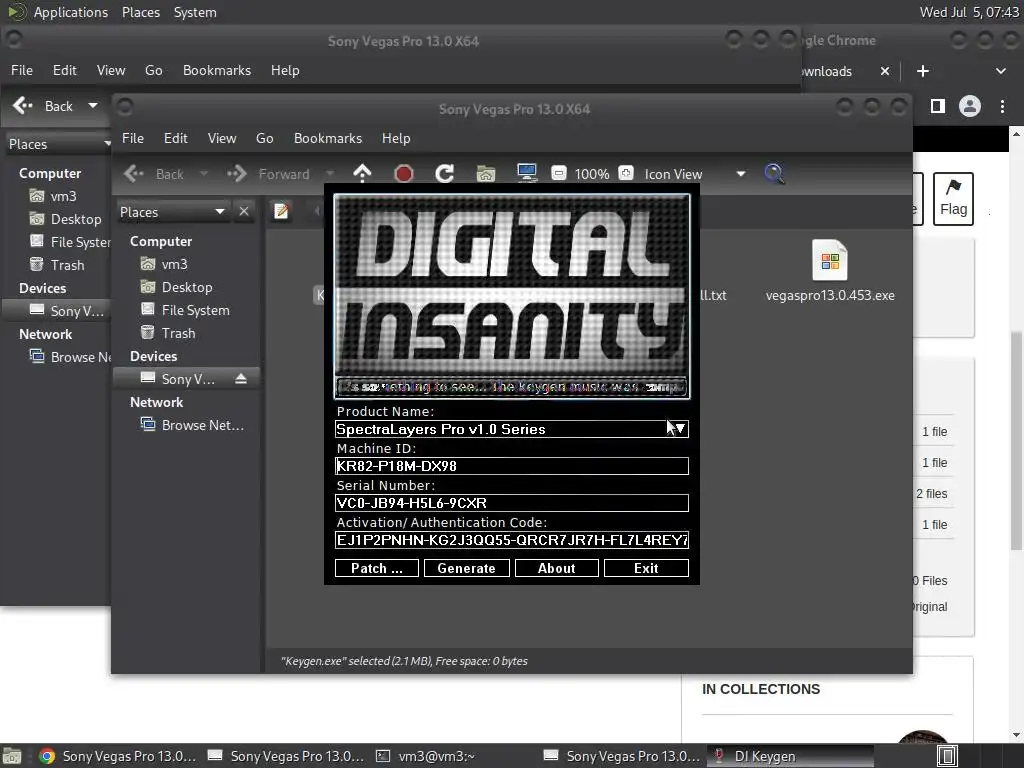Click the Serial Number field
This screenshot has height=768, width=1024.
[511, 503]
